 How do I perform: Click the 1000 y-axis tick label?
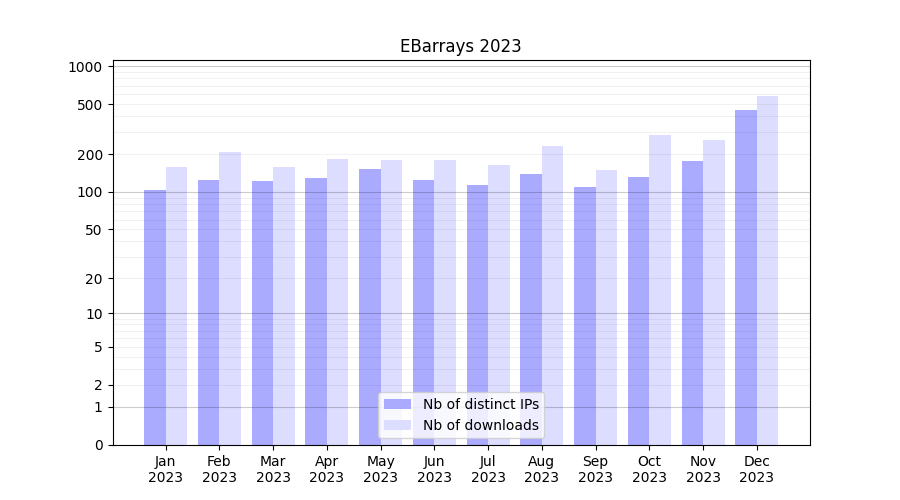85,67
